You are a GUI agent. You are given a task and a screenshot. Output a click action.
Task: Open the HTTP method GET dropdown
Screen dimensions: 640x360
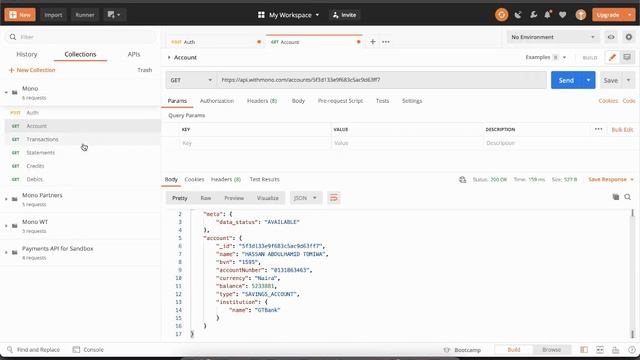click(191, 80)
